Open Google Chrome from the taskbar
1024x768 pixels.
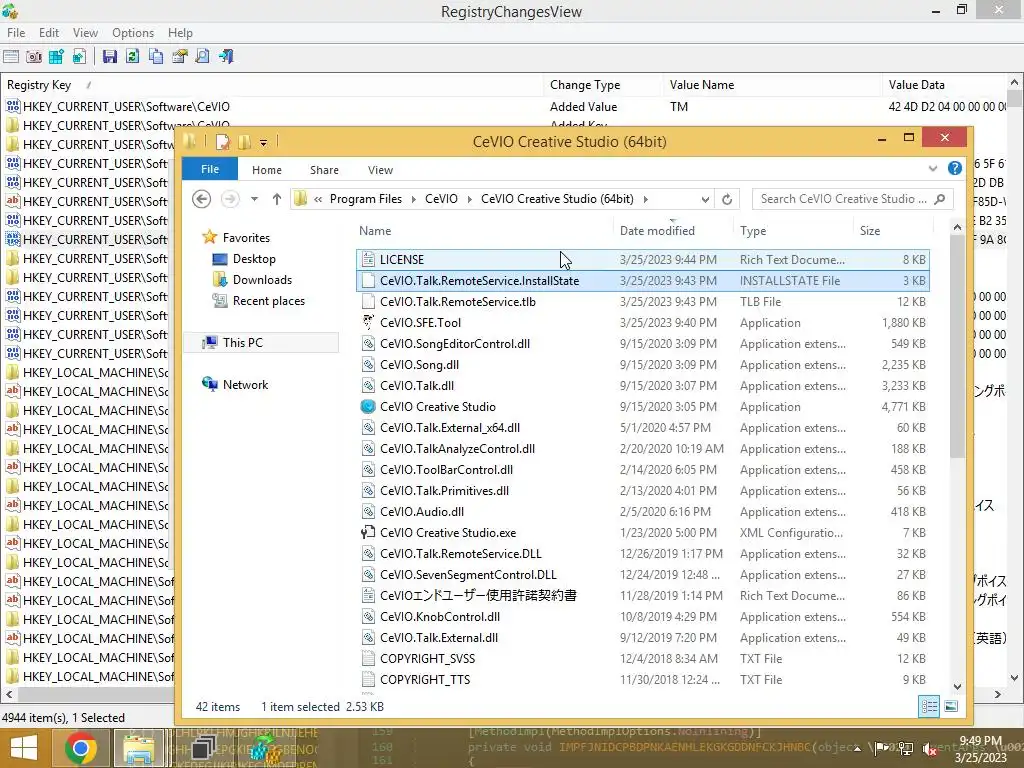tap(81, 748)
